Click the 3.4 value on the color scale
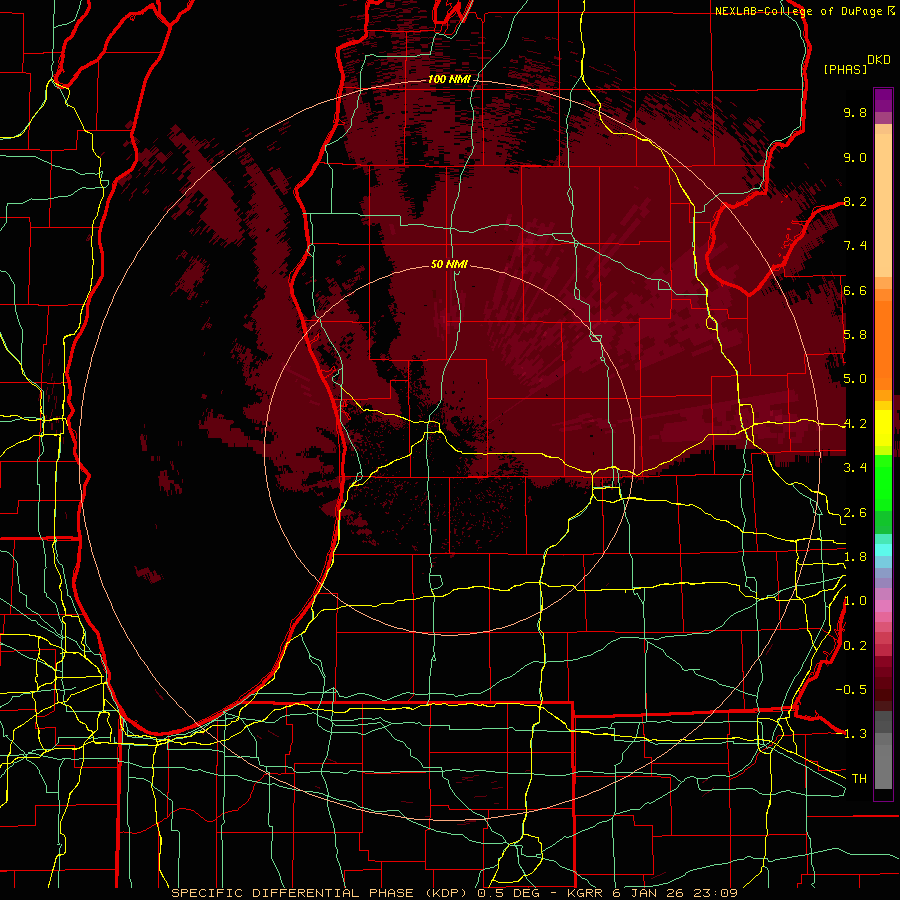 pos(855,467)
